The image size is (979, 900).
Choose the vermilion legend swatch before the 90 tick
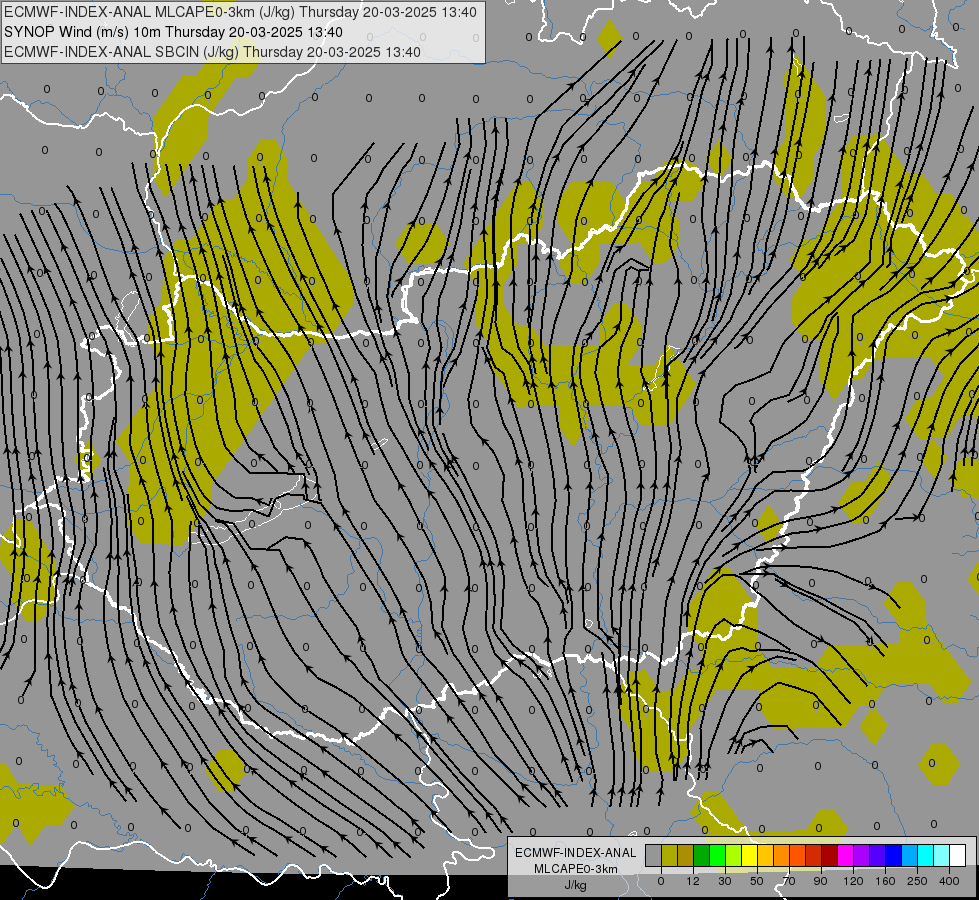coord(814,855)
